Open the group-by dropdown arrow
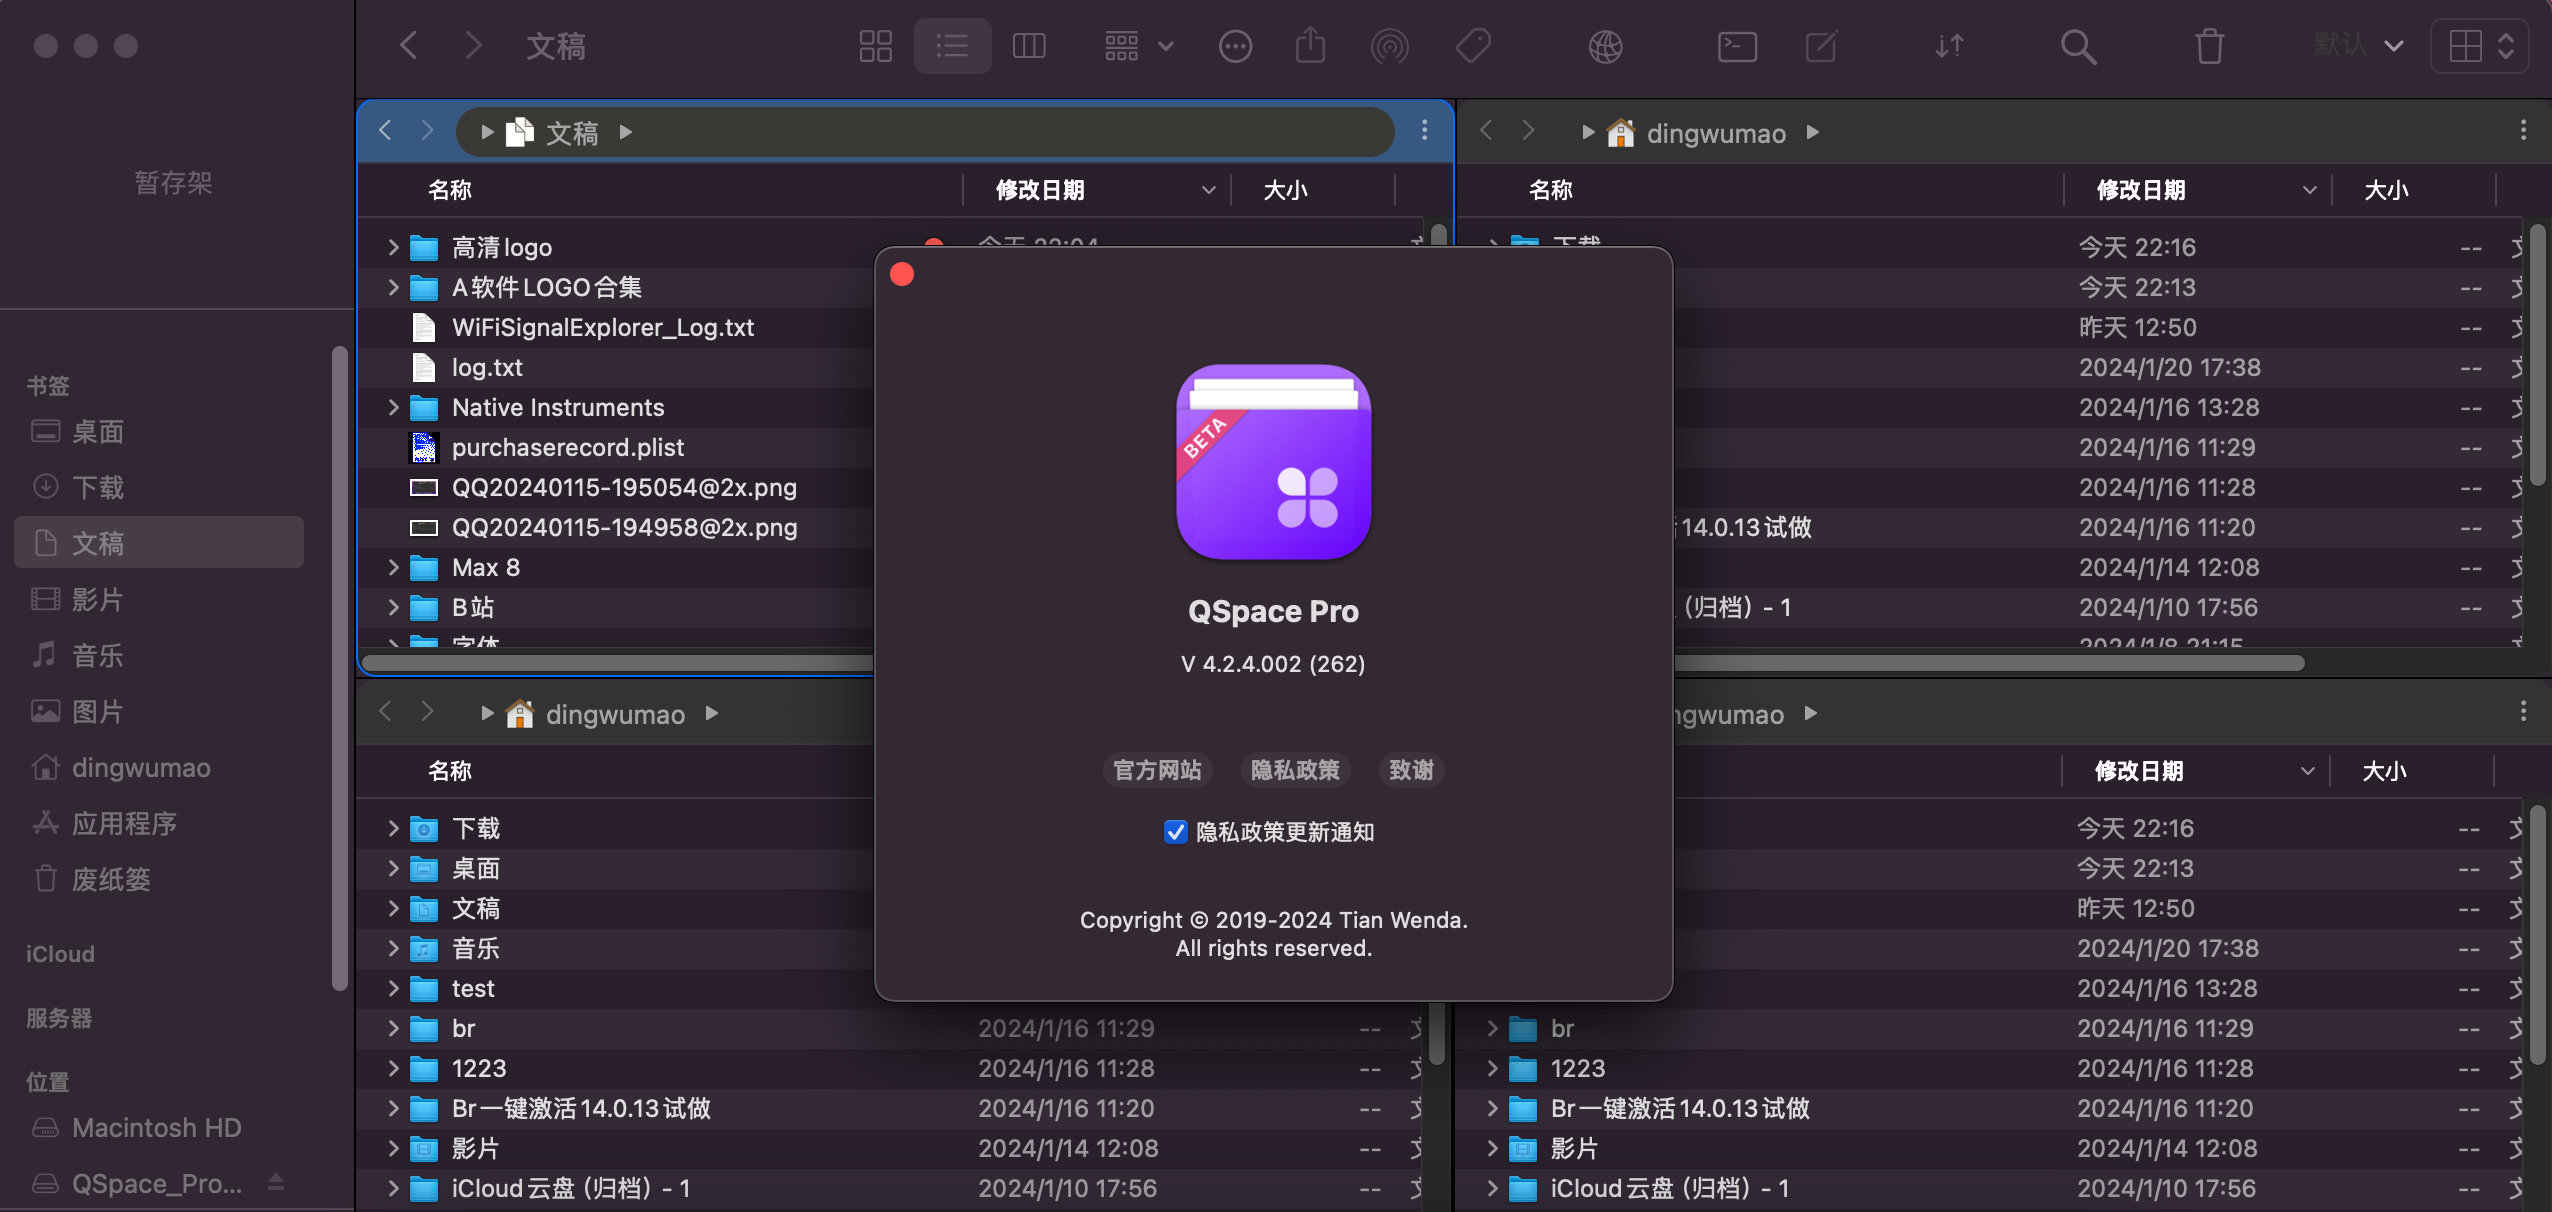This screenshot has height=1212, width=2552. tap(1166, 46)
